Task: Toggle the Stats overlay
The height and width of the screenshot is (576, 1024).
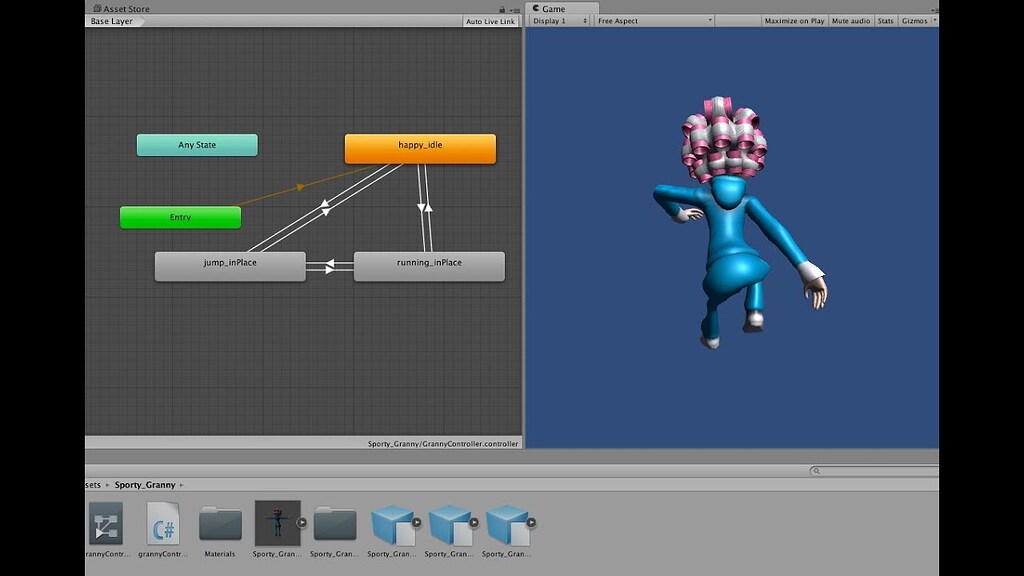Action: tap(884, 19)
